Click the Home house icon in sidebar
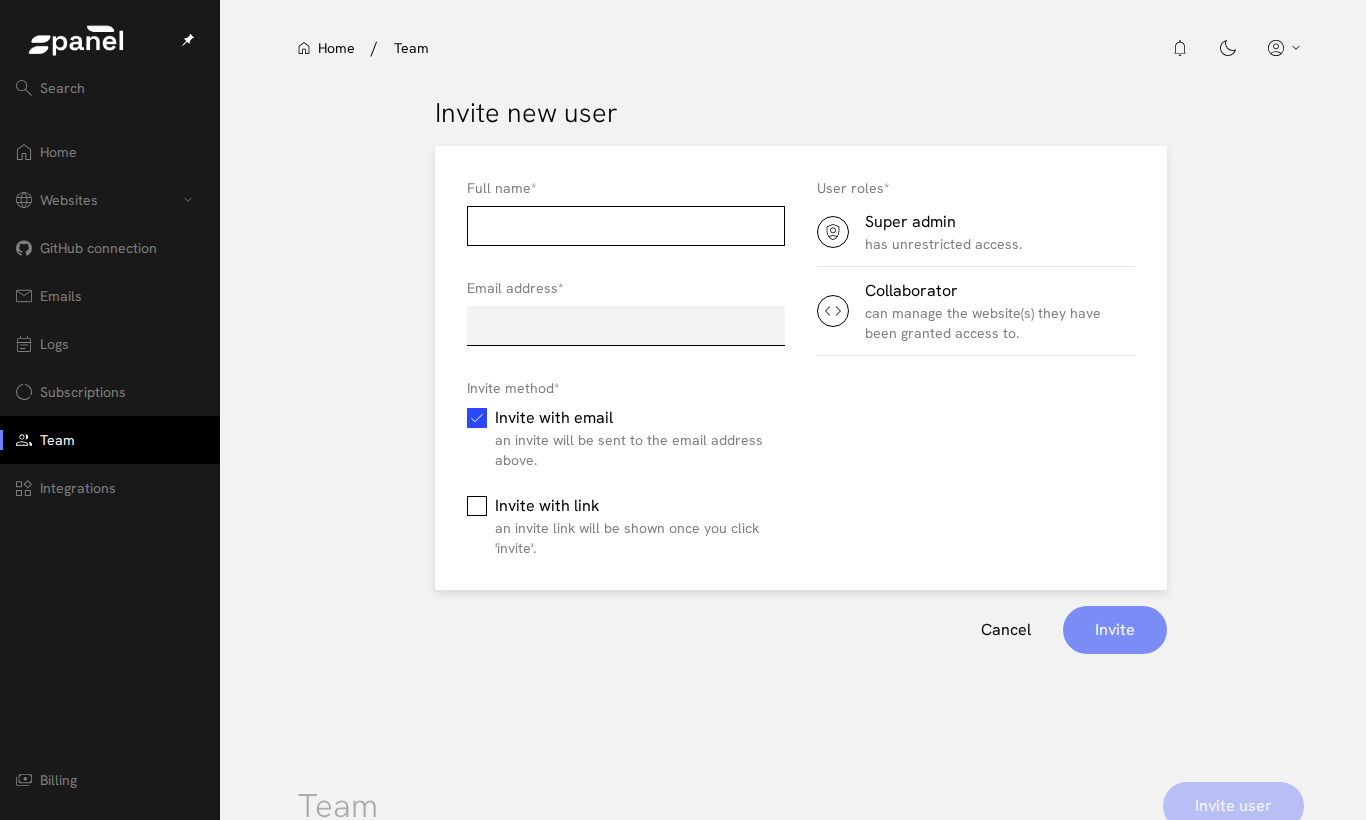Screen dimensions: 1366x820 (24, 152)
